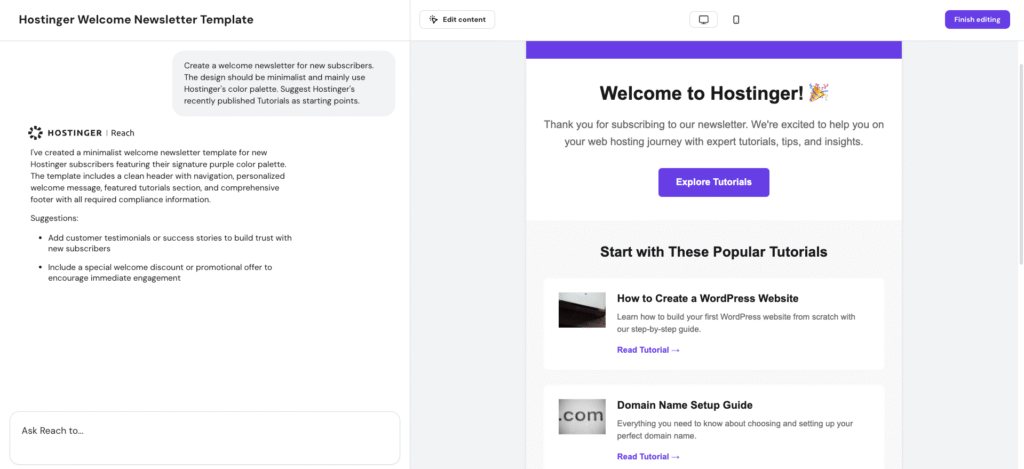The width and height of the screenshot is (1024, 469).
Task: Open Read Tutorial link for Domain Name Setup
Action: click(648, 457)
